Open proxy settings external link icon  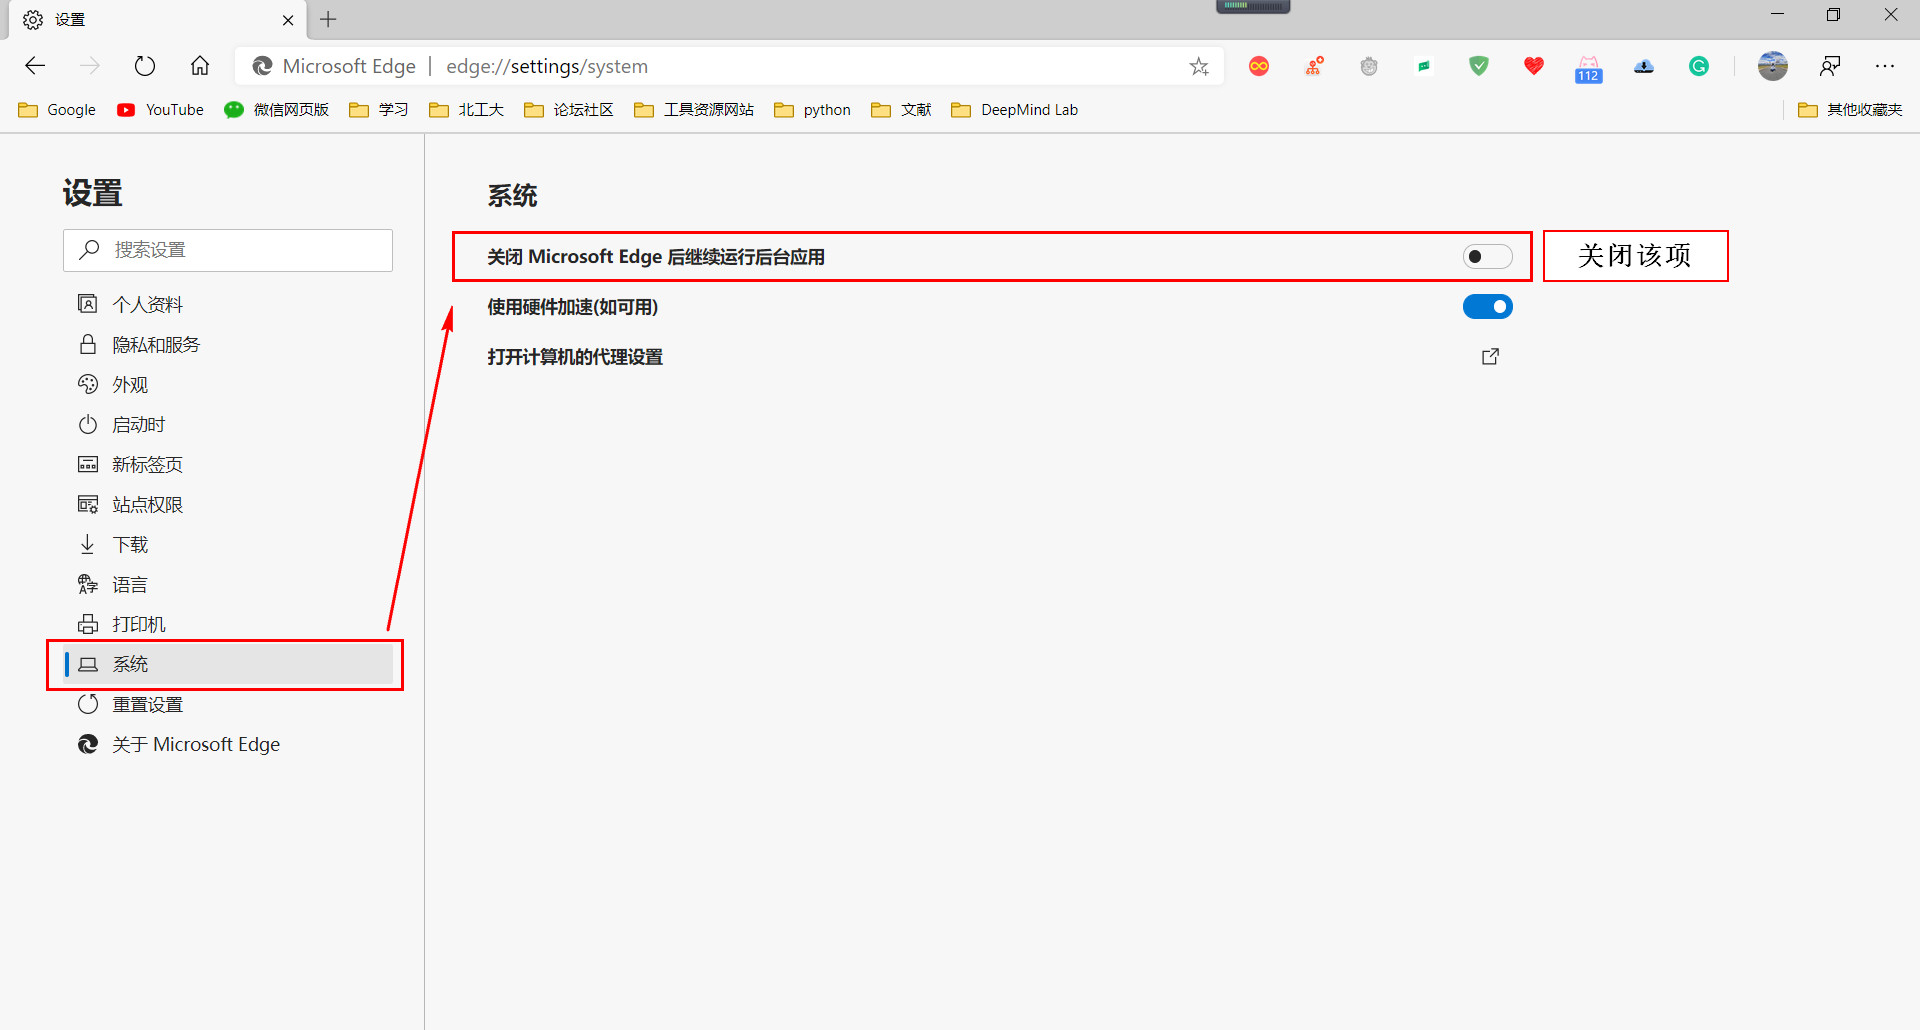(x=1490, y=356)
